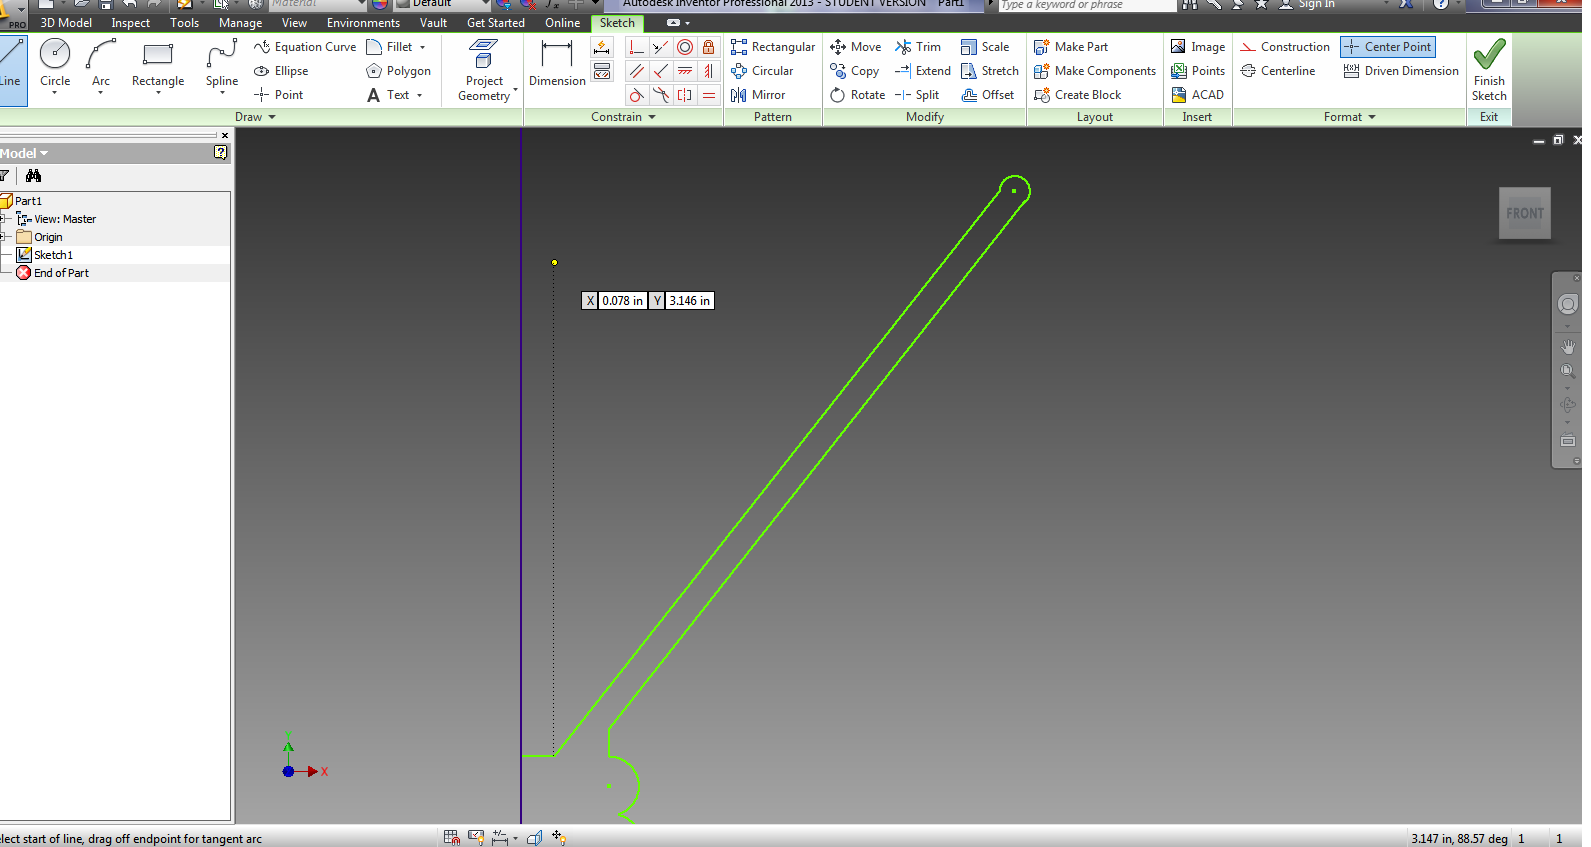Screen dimensions: 1591x847
Task: Open the Text tool dropdown arrow
Action: pyautogui.click(x=419, y=96)
